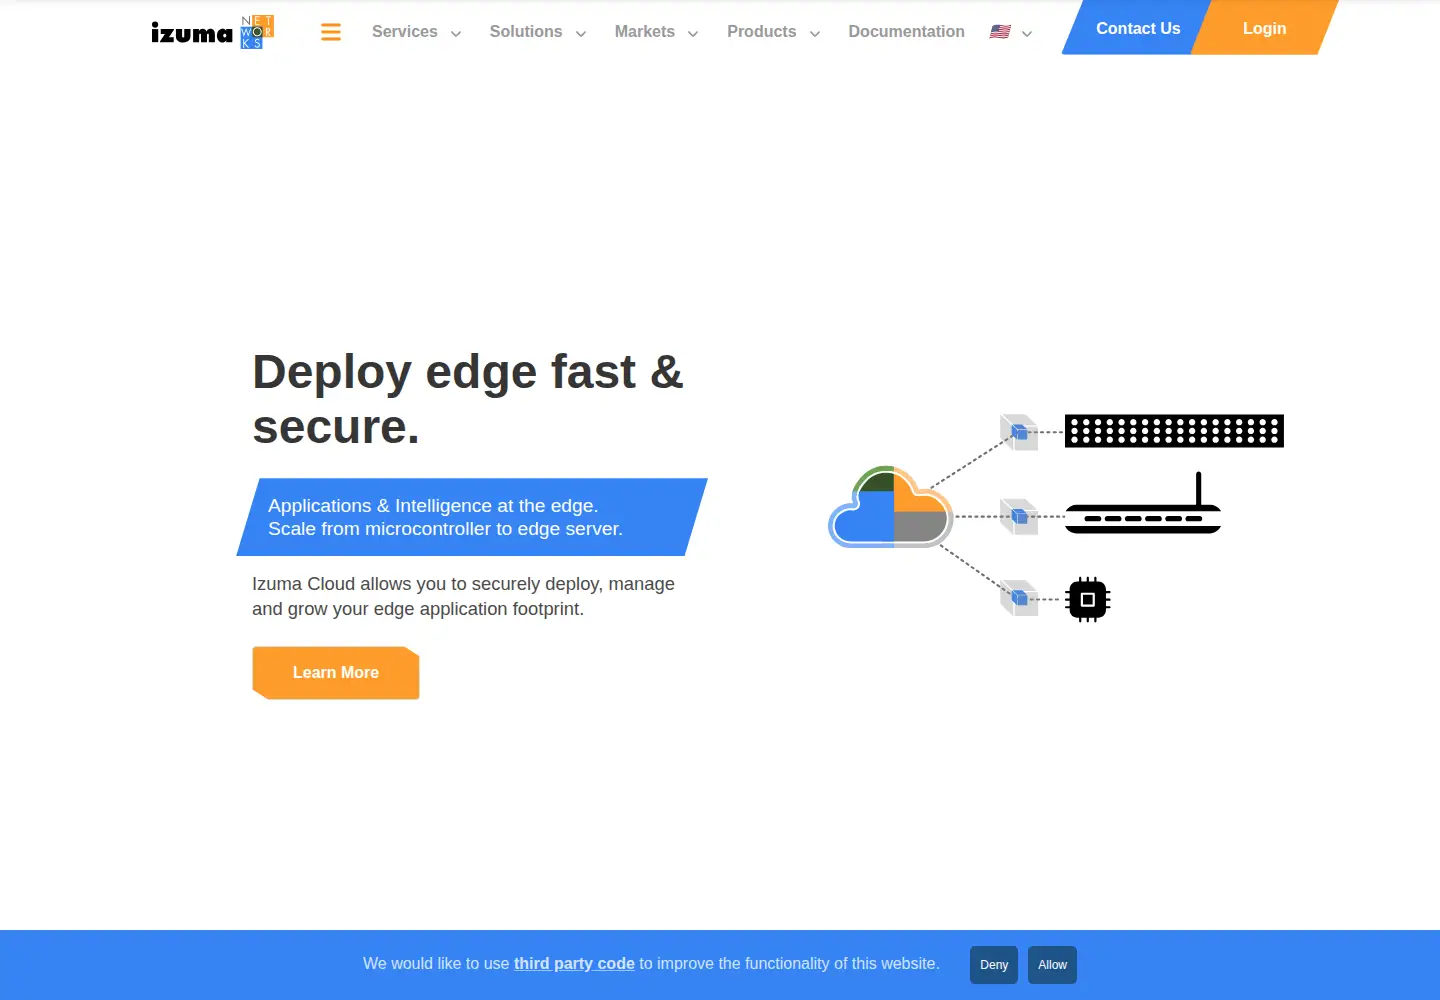
Task: Click the 'Deploy edge fast & secure.' heading
Action: [x=468, y=399]
